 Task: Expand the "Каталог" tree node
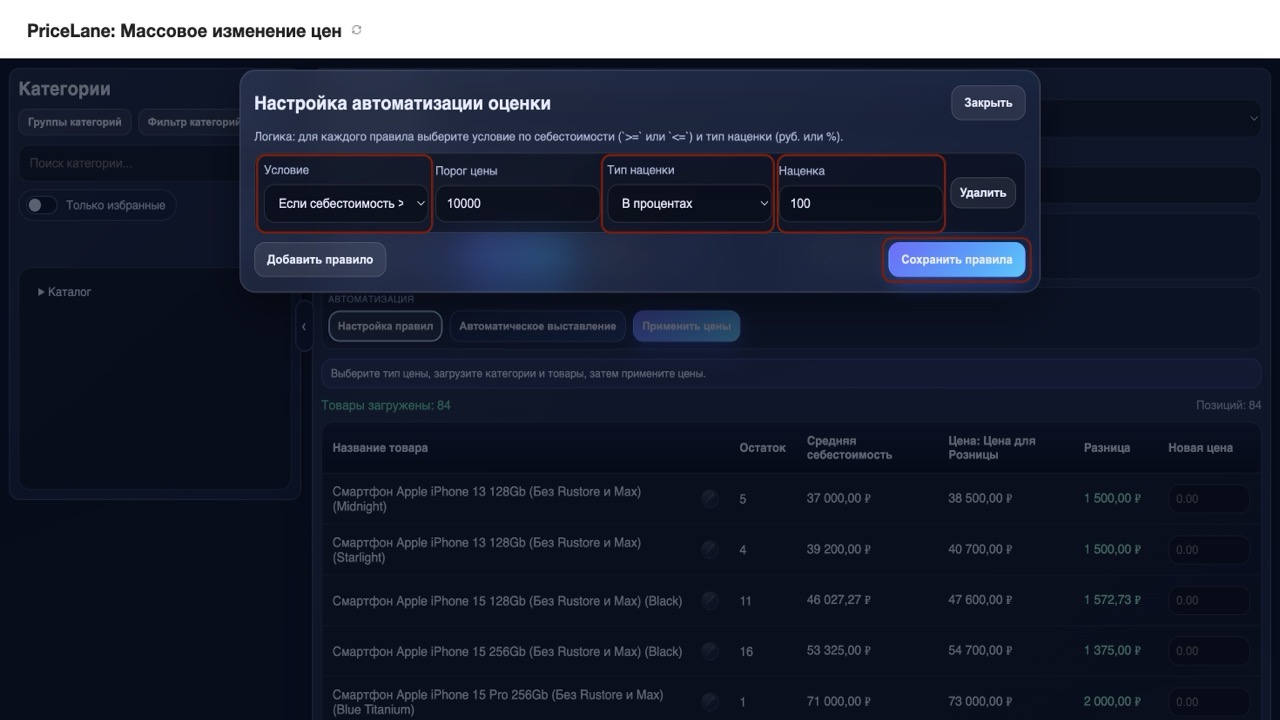tap(41, 292)
